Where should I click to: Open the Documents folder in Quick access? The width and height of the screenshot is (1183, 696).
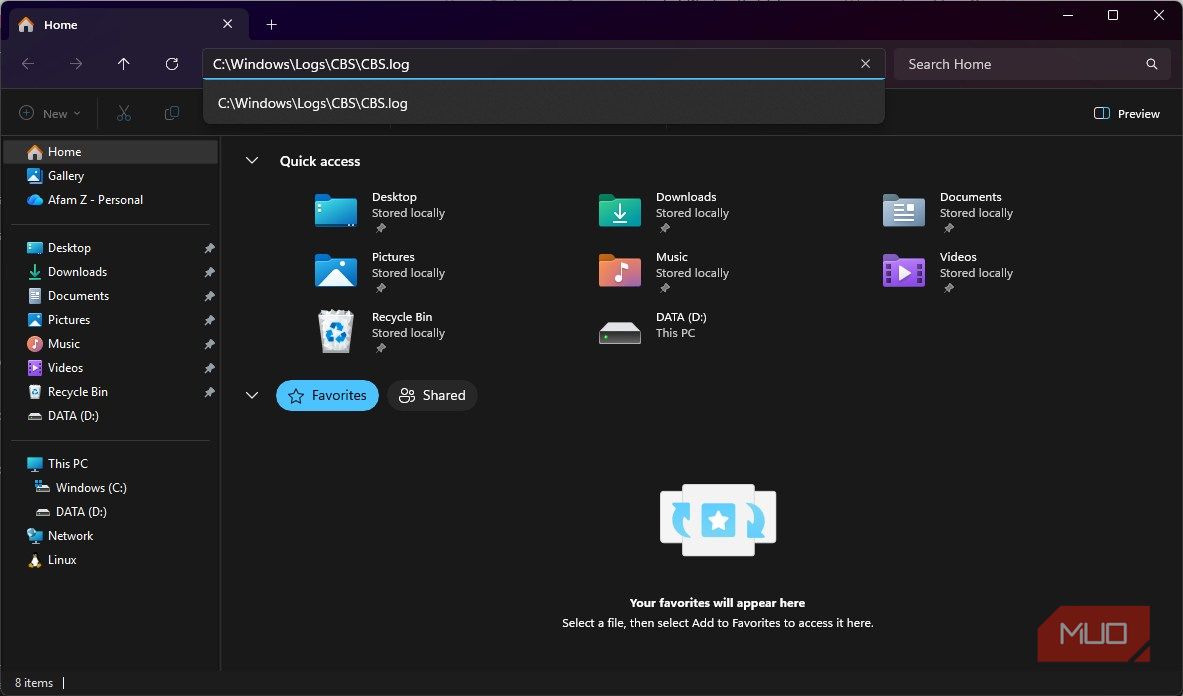click(x=948, y=211)
